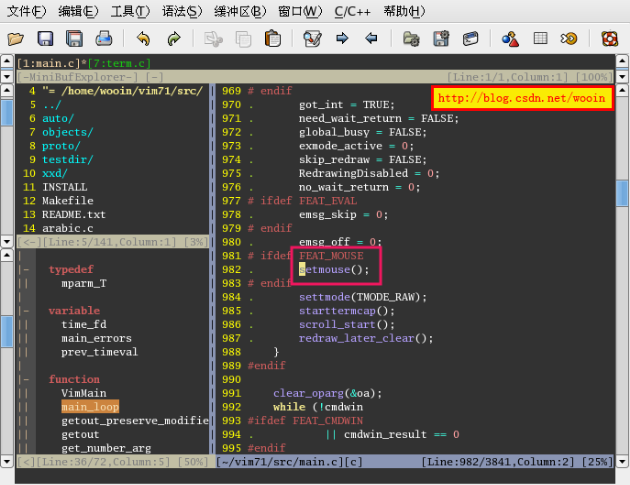Undo the last change using the toolbar arrow

tap(143, 39)
